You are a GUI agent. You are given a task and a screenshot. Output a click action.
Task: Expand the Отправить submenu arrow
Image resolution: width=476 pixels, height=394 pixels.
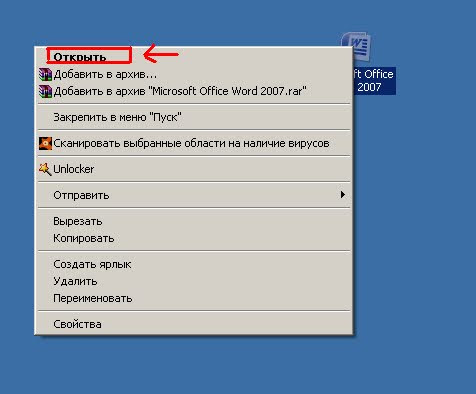343,195
